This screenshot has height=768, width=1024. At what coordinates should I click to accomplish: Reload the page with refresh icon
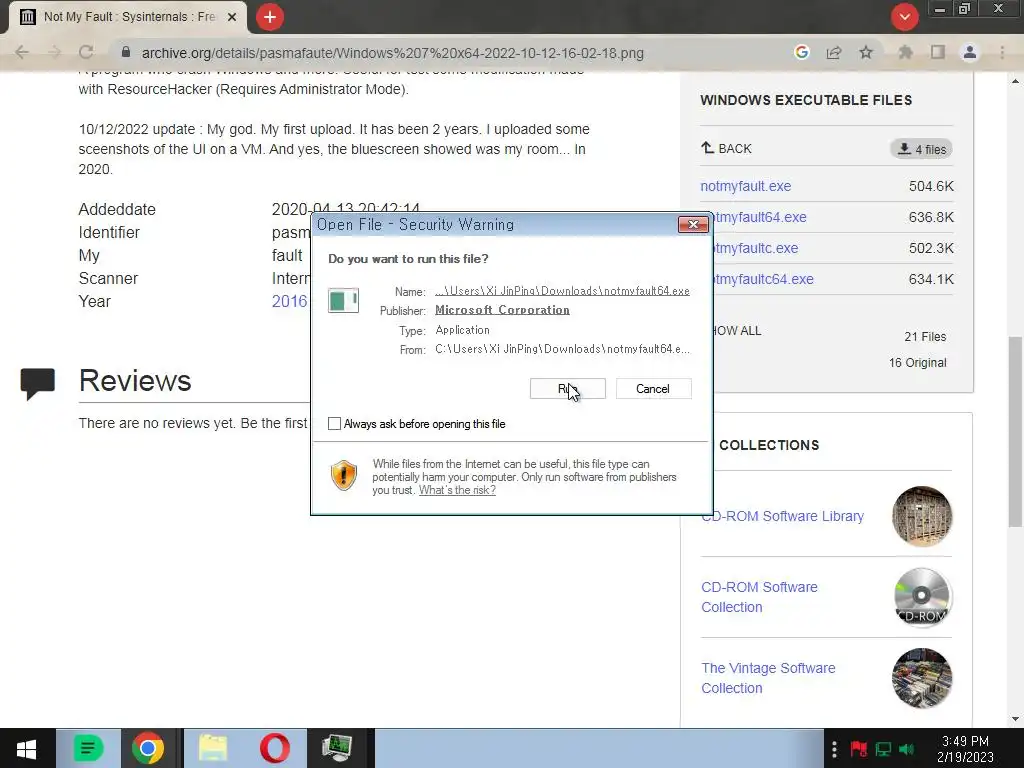click(x=86, y=52)
